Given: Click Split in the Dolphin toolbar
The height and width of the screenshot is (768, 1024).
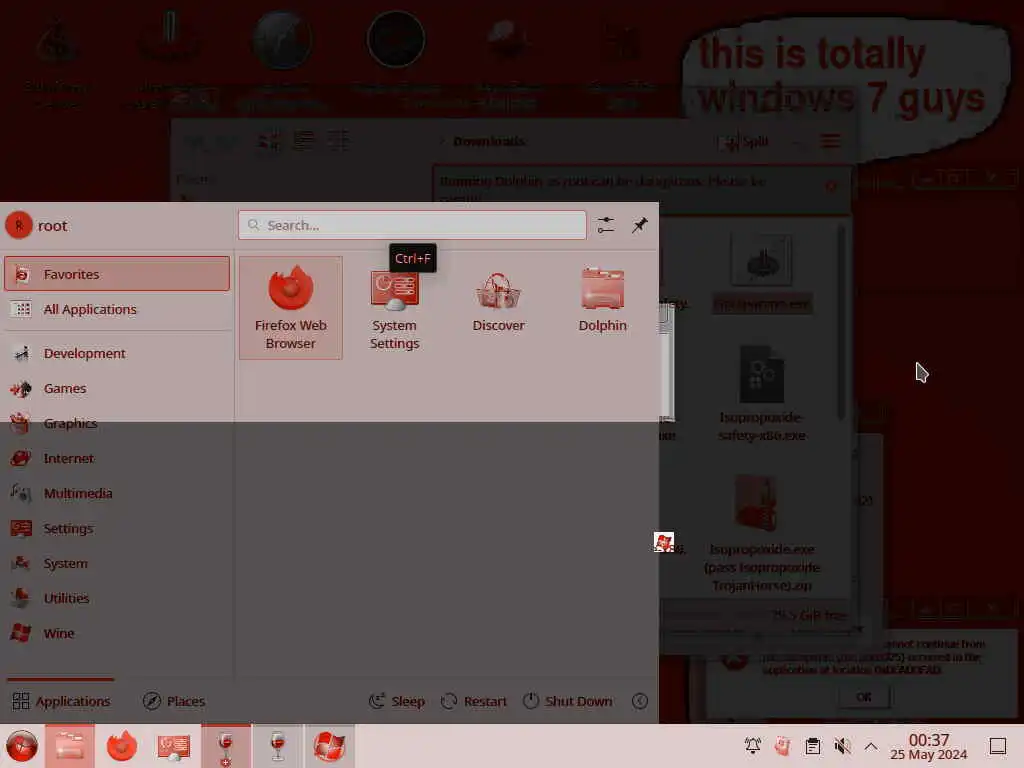Looking at the screenshot, I should pos(744,141).
